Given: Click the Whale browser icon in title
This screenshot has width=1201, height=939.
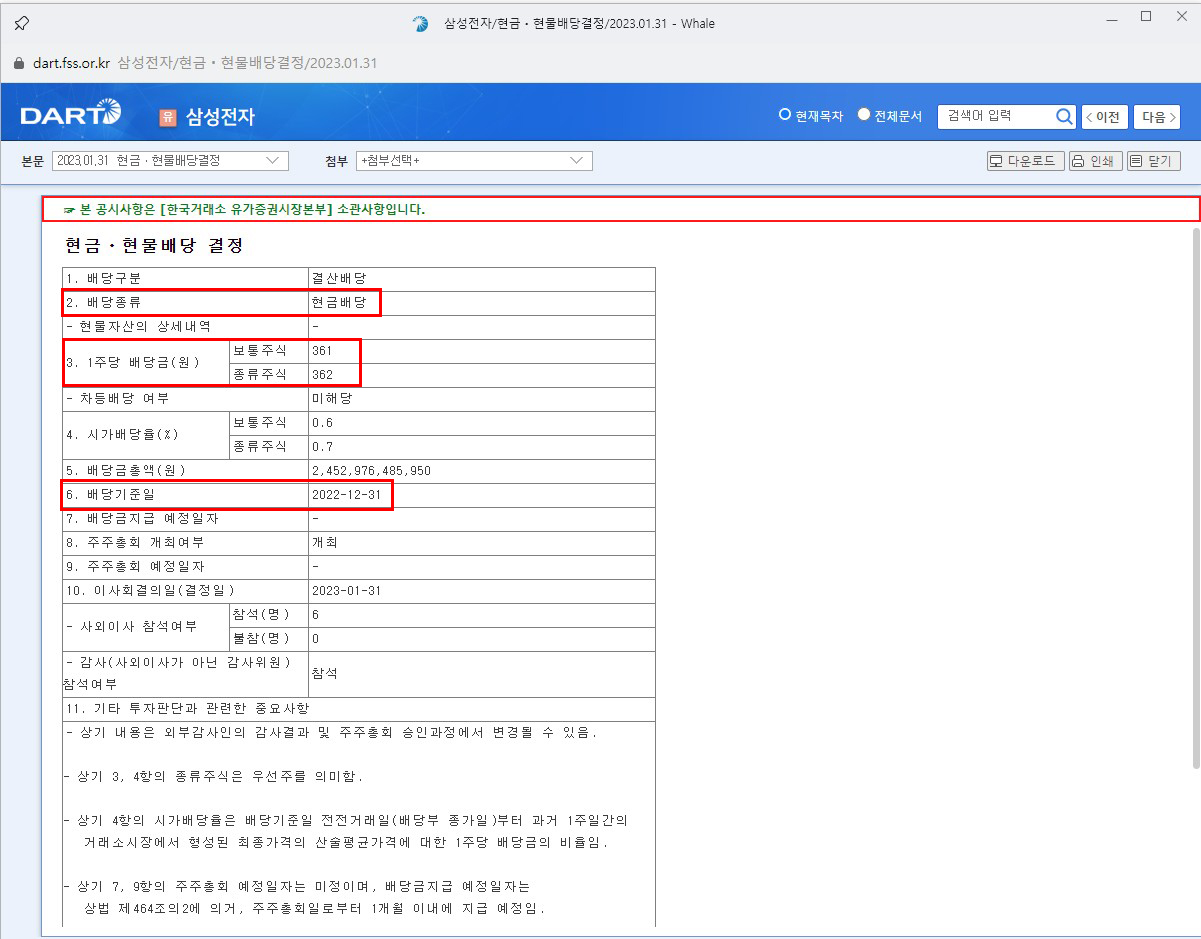Looking at the screenshot, I should pos(420,23).
